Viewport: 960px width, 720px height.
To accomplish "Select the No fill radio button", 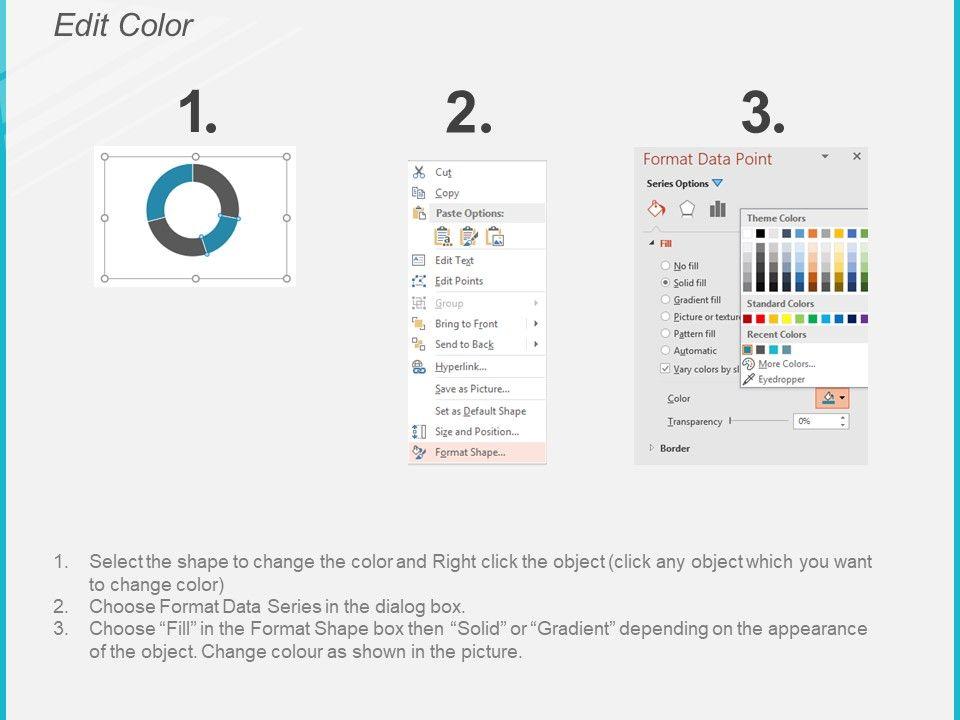I will [x=666, y=266].
